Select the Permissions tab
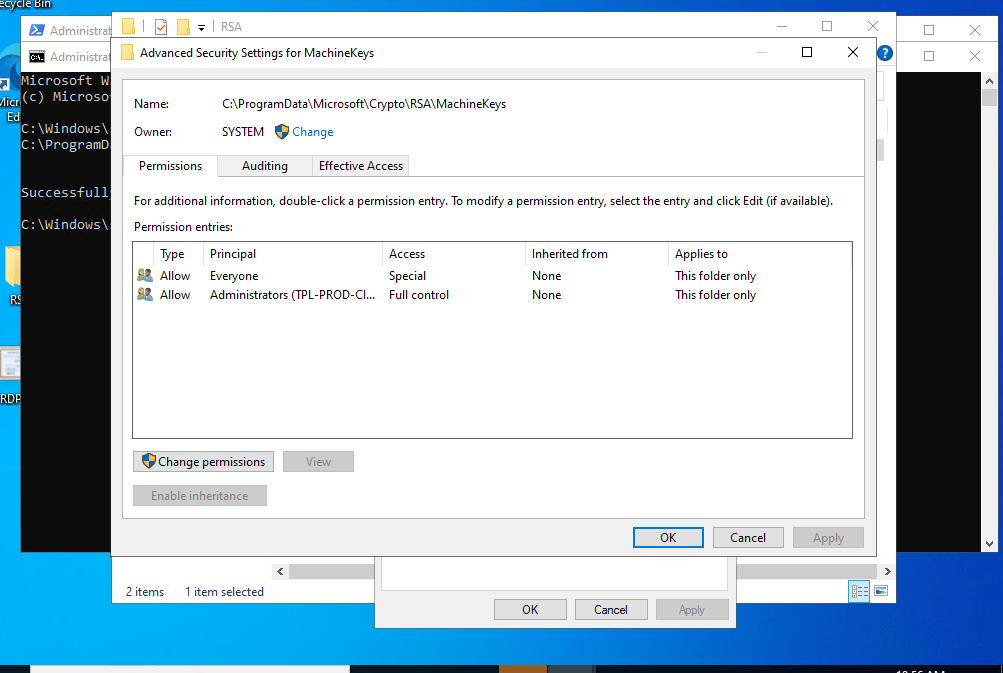This screenshot has width=1003, height=673. (170, 166)
